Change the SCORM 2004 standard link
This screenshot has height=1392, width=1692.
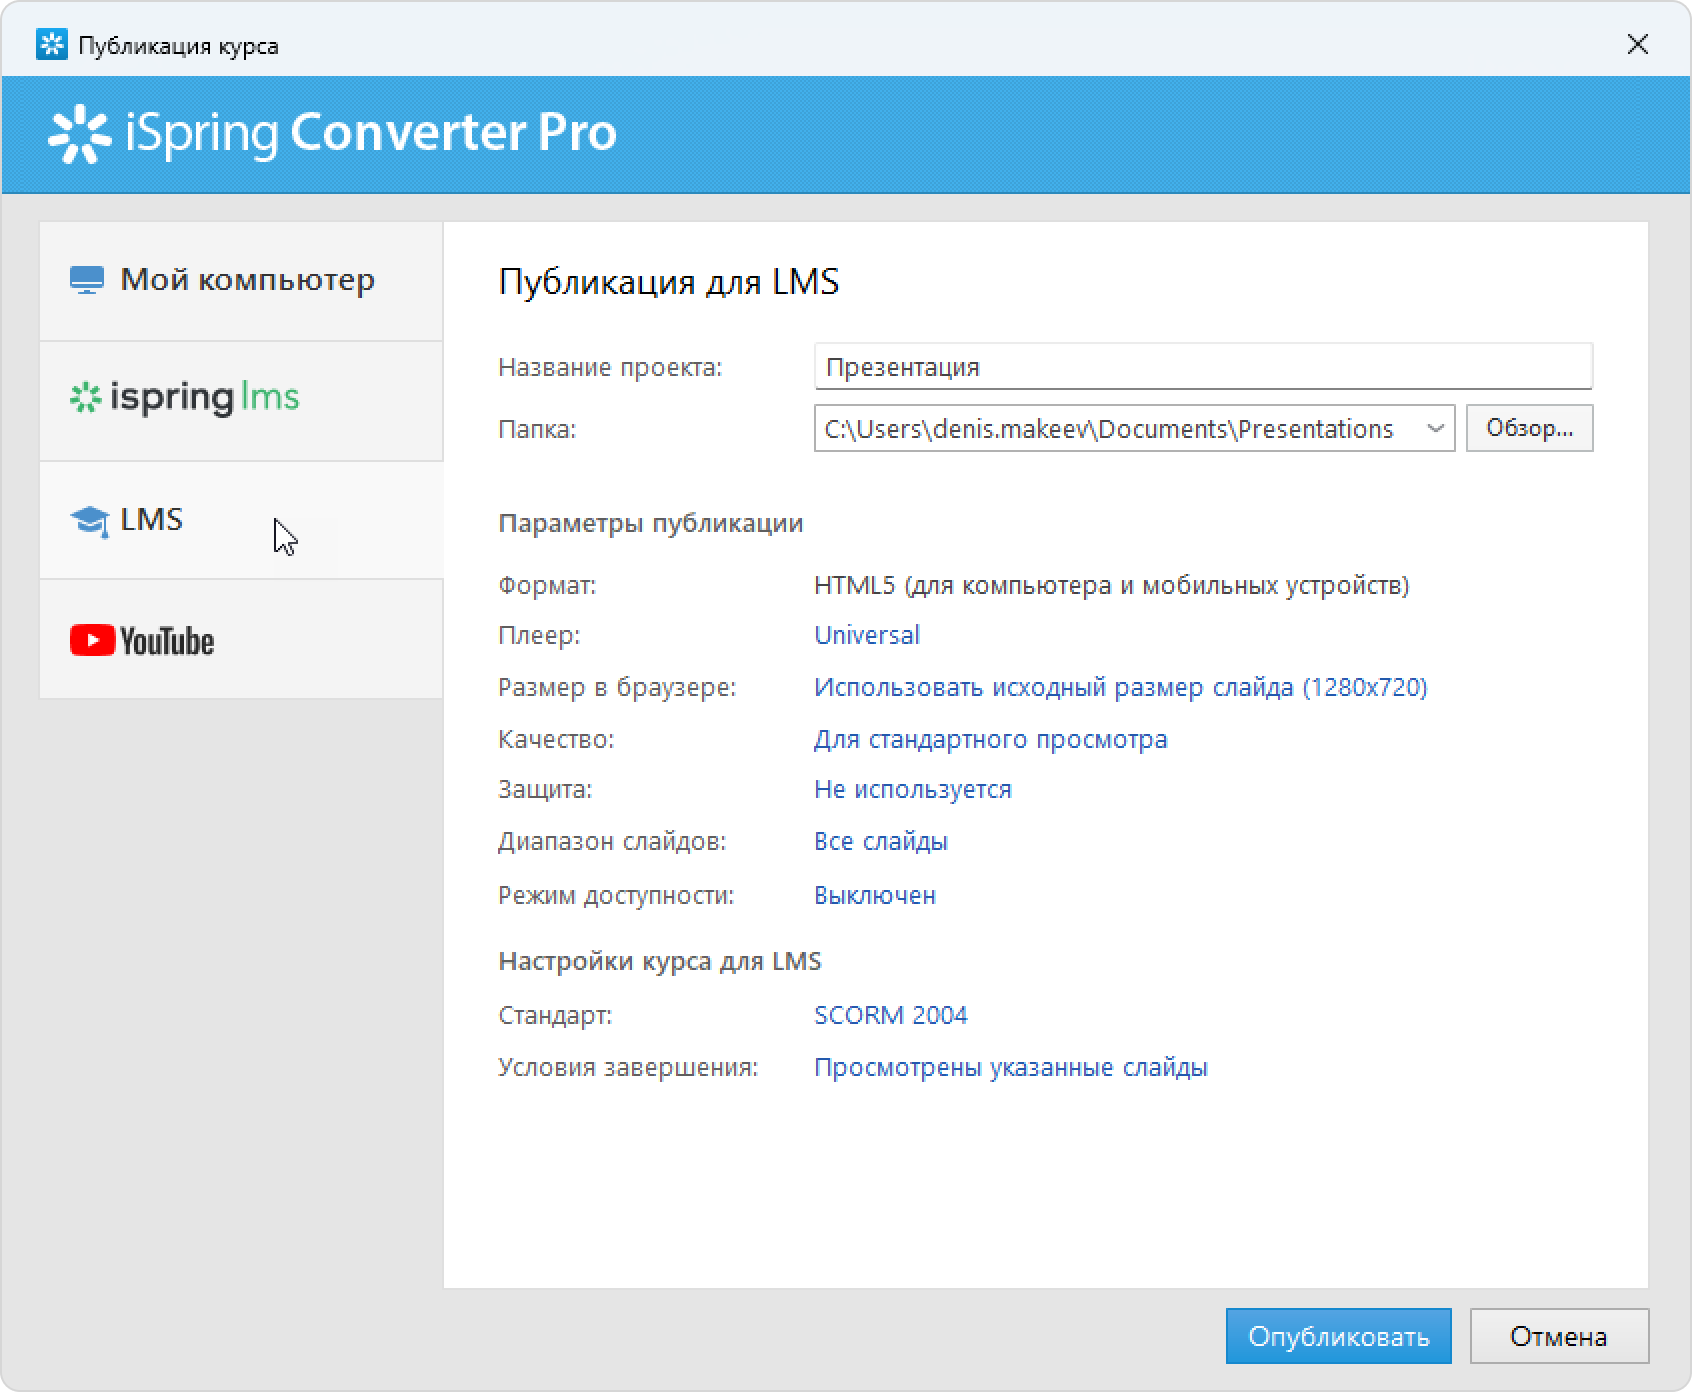pos(891,1015)
